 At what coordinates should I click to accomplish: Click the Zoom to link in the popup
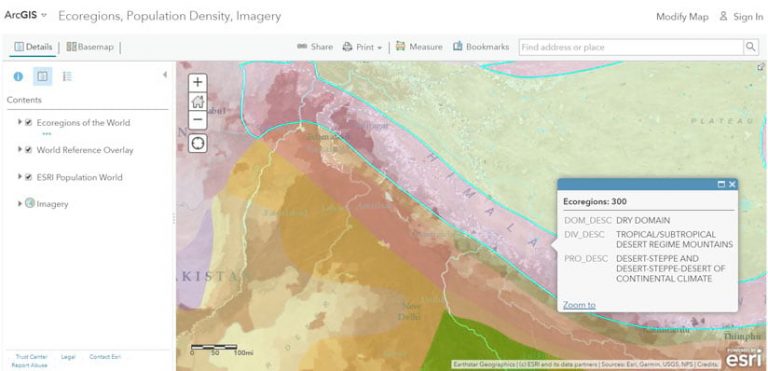(579, 305)
